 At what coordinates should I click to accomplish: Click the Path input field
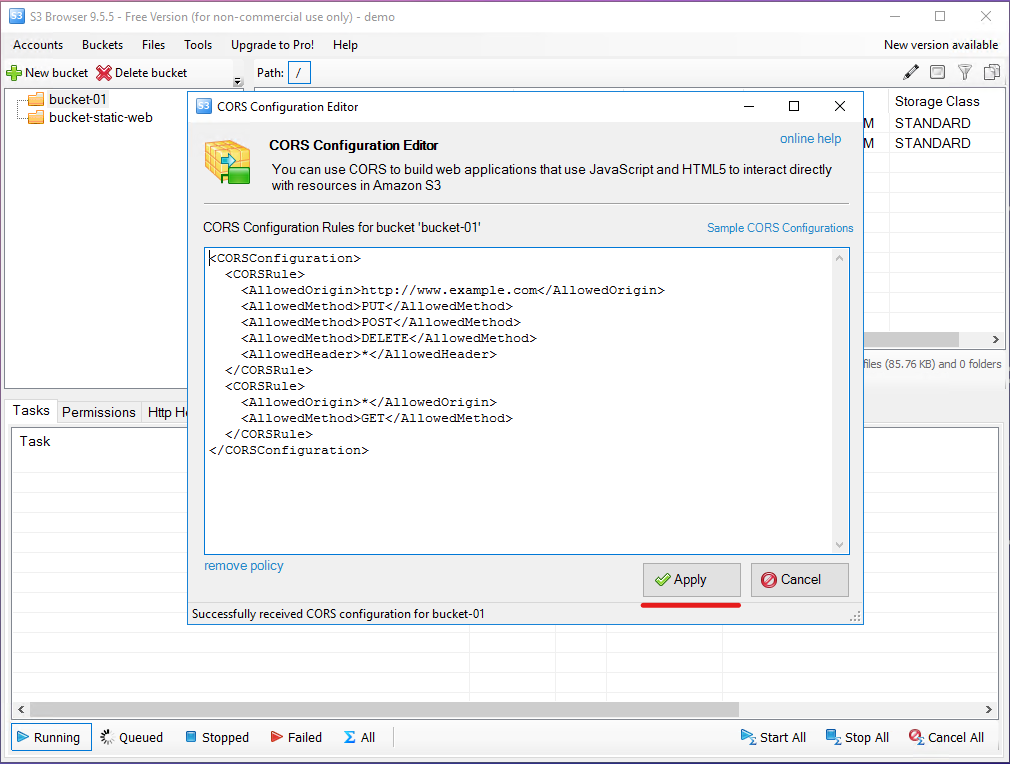pyautogui.click(x=299, y=72)
